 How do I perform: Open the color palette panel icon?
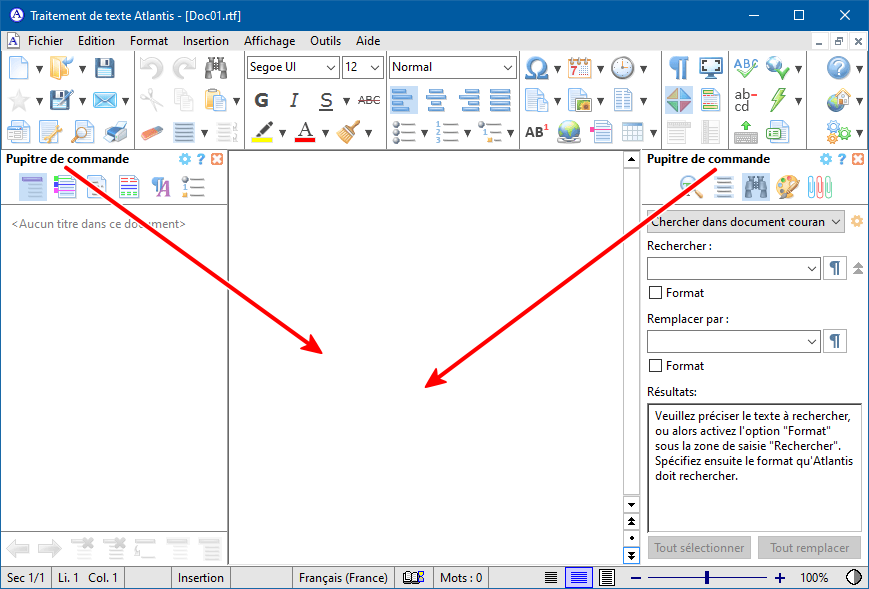pyautogui.click(x=788, y=187)
